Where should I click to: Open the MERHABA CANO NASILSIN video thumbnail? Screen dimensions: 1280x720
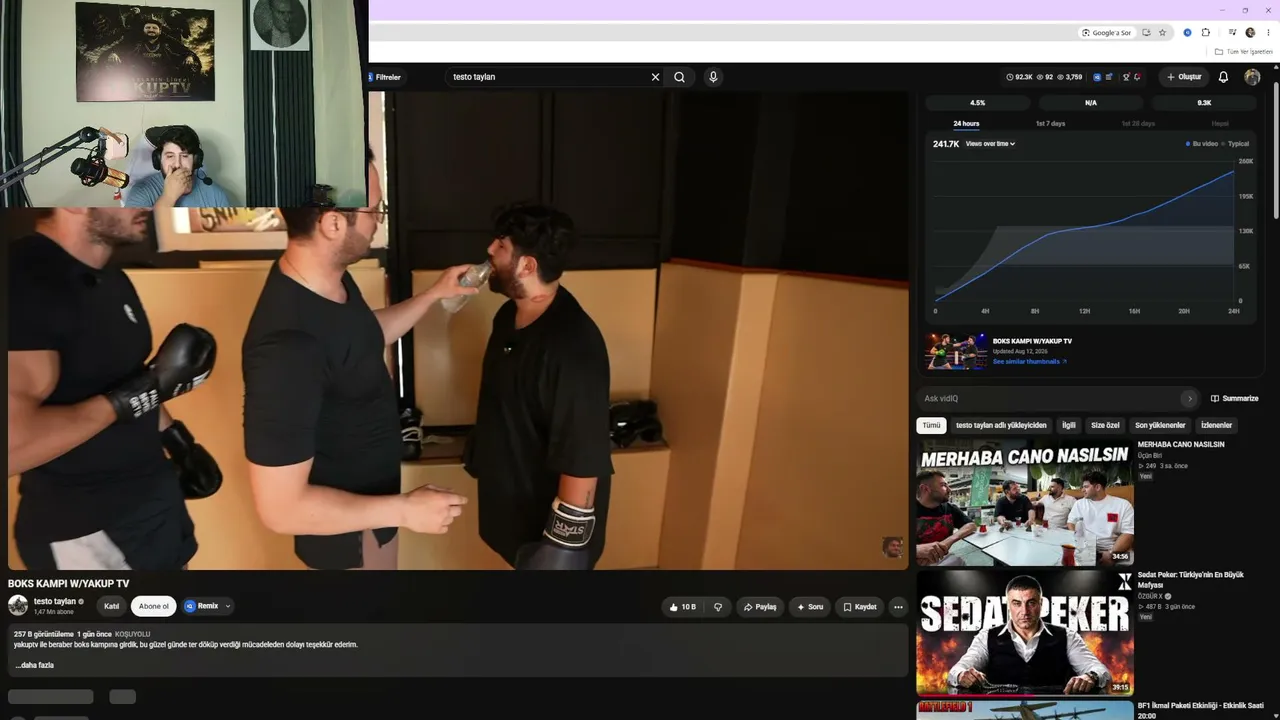pos(1025,503)
